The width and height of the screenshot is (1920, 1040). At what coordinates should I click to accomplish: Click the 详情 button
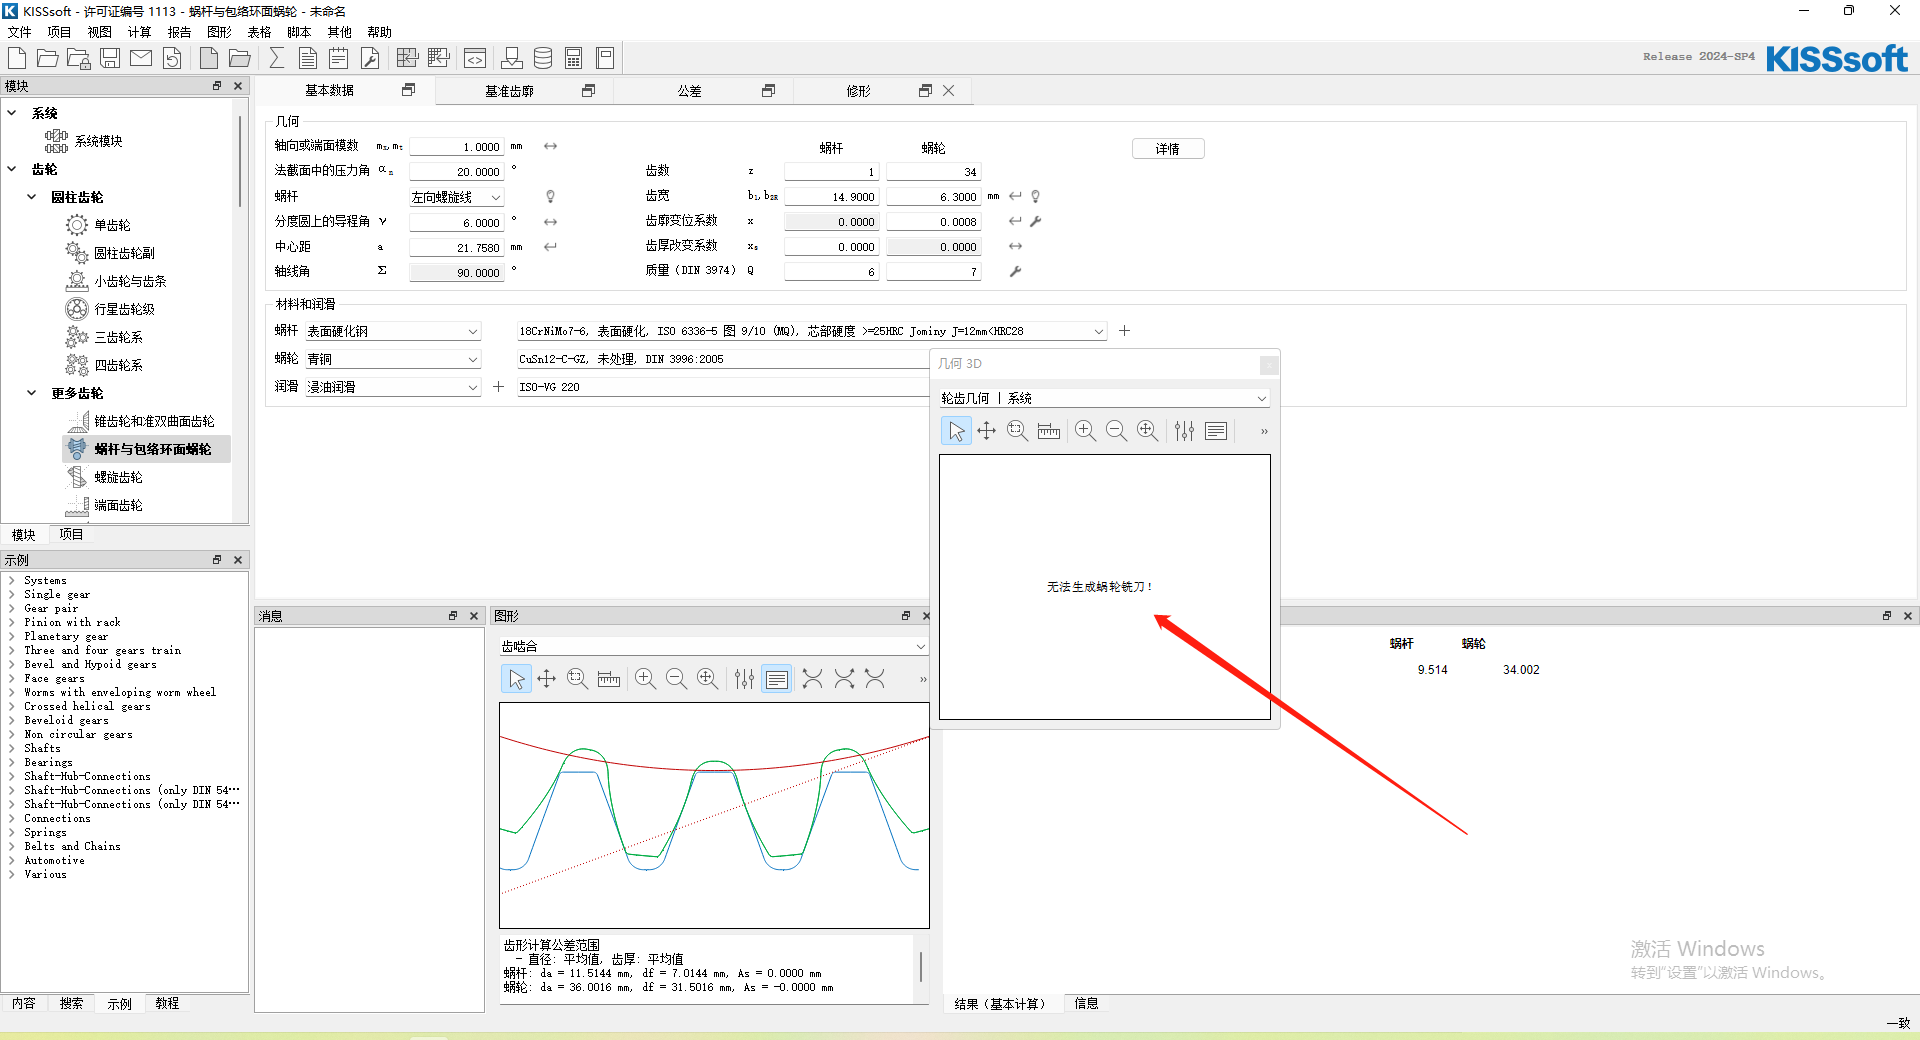click(x=1167, y=149)
